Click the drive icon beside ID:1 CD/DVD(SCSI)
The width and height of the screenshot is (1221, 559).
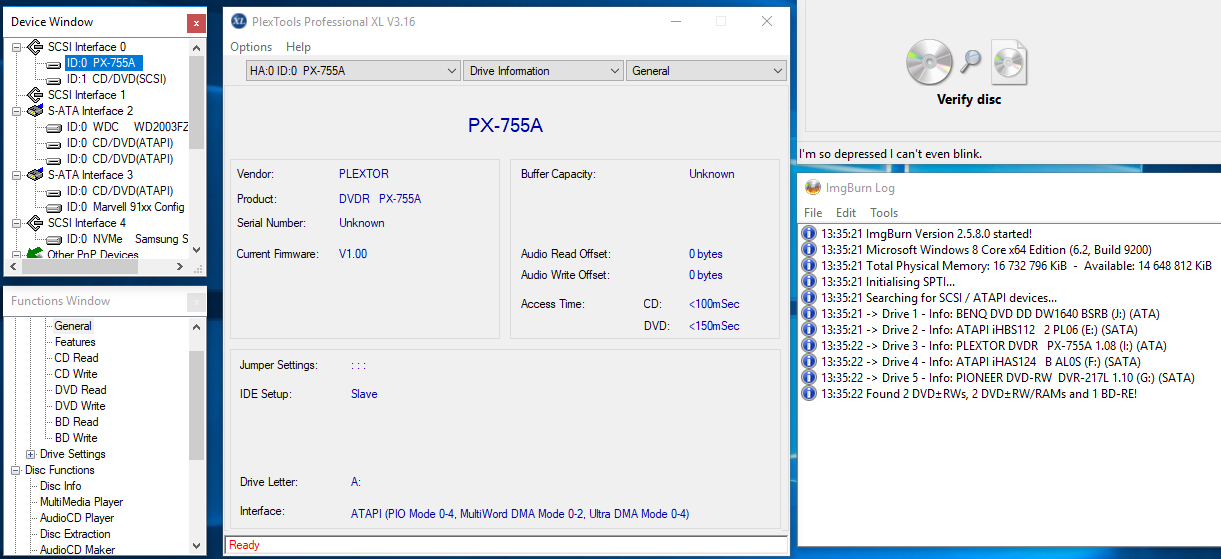point(54,79)
